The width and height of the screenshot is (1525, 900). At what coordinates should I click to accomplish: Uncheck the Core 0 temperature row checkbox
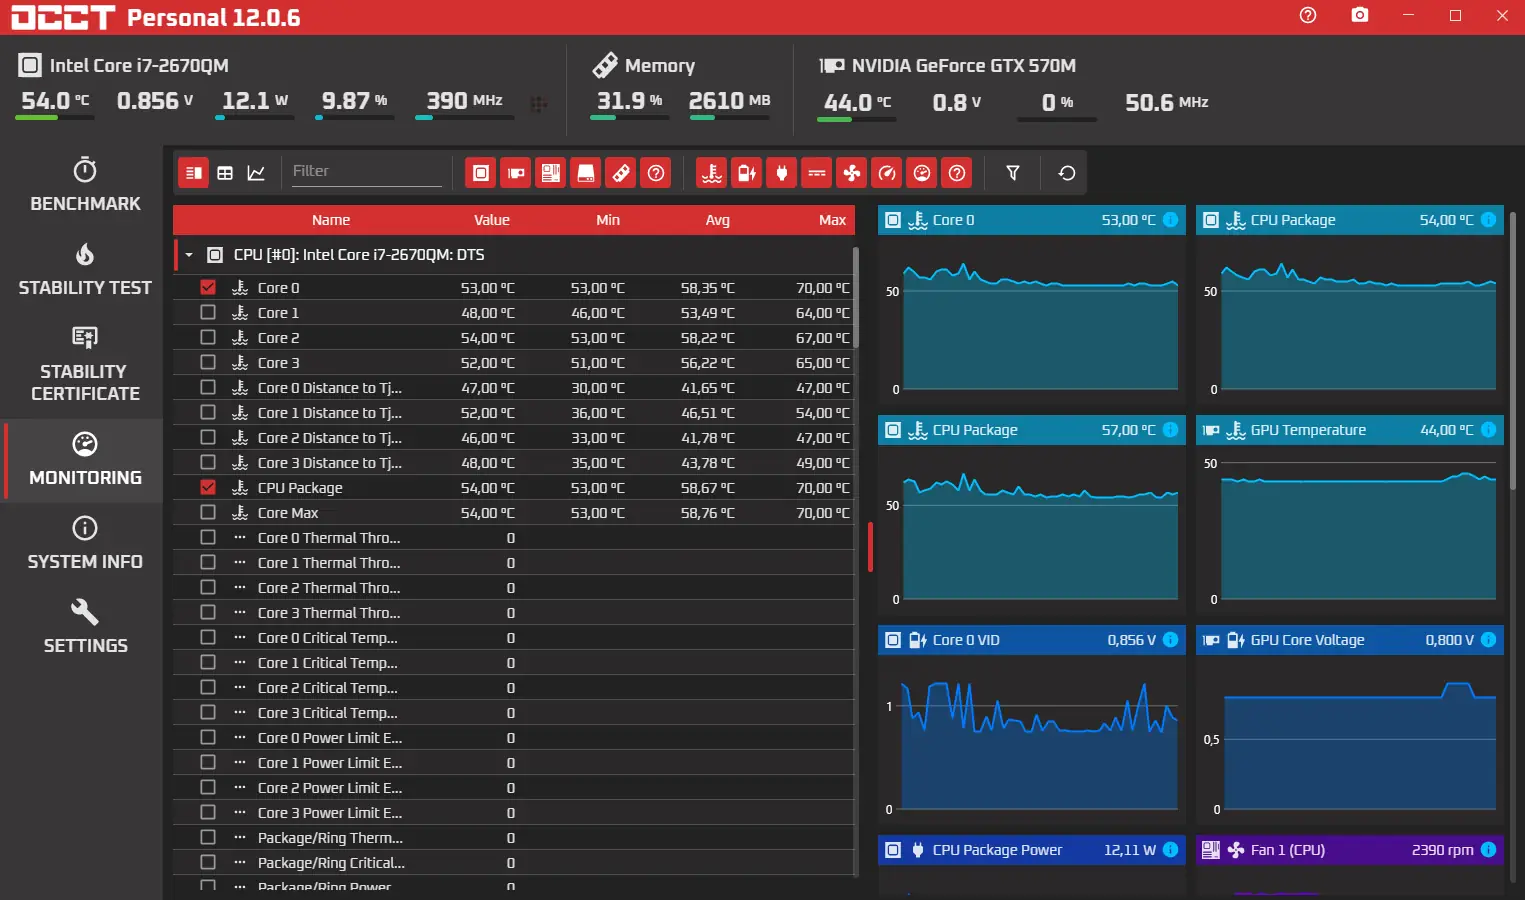tap(208, 287)
